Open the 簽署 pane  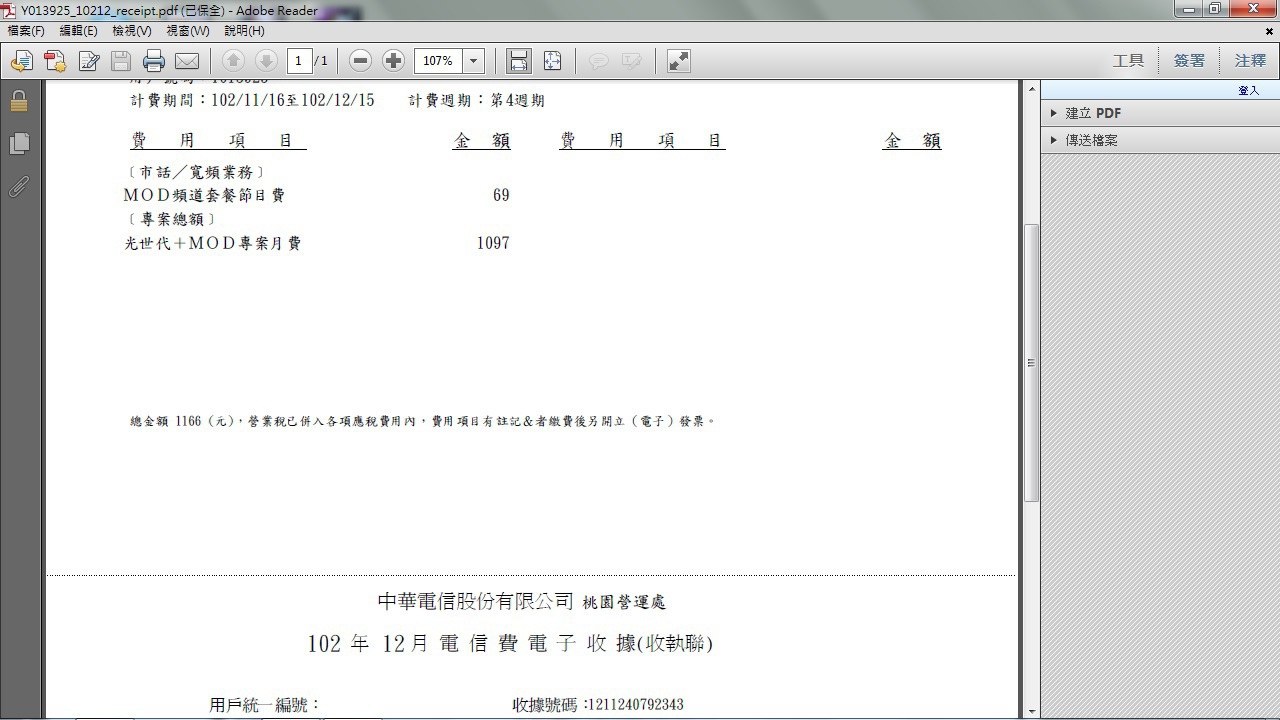click(1189, 61)
